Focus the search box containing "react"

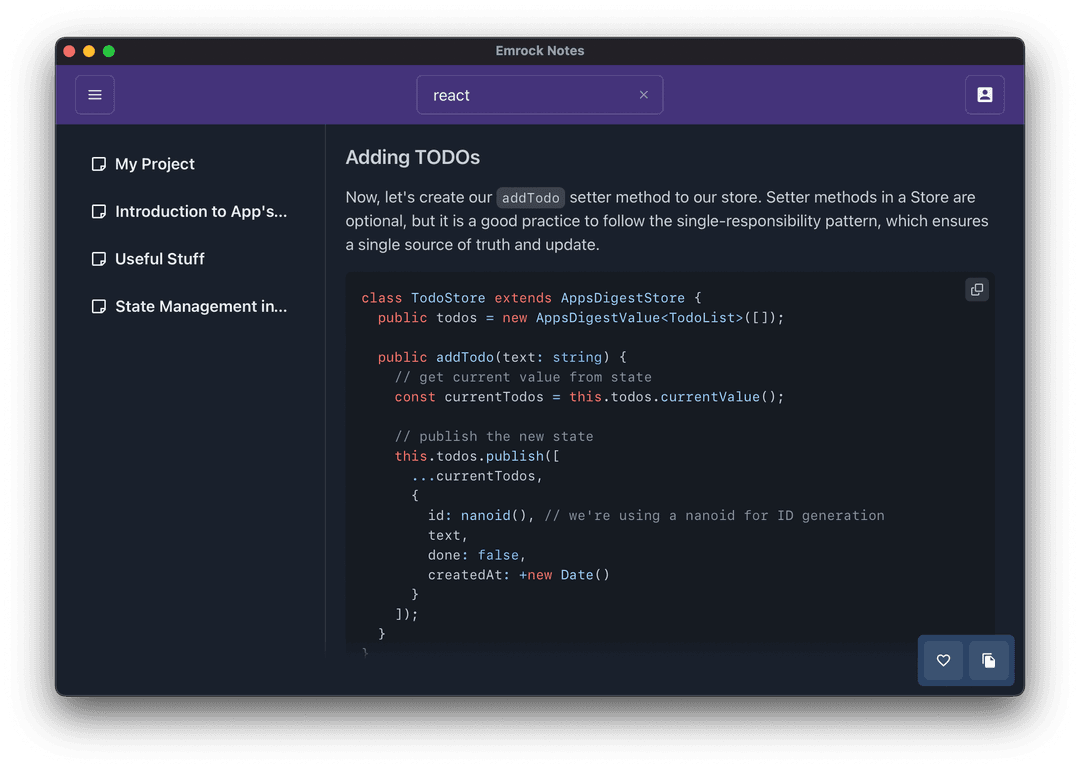click(530, 95)
